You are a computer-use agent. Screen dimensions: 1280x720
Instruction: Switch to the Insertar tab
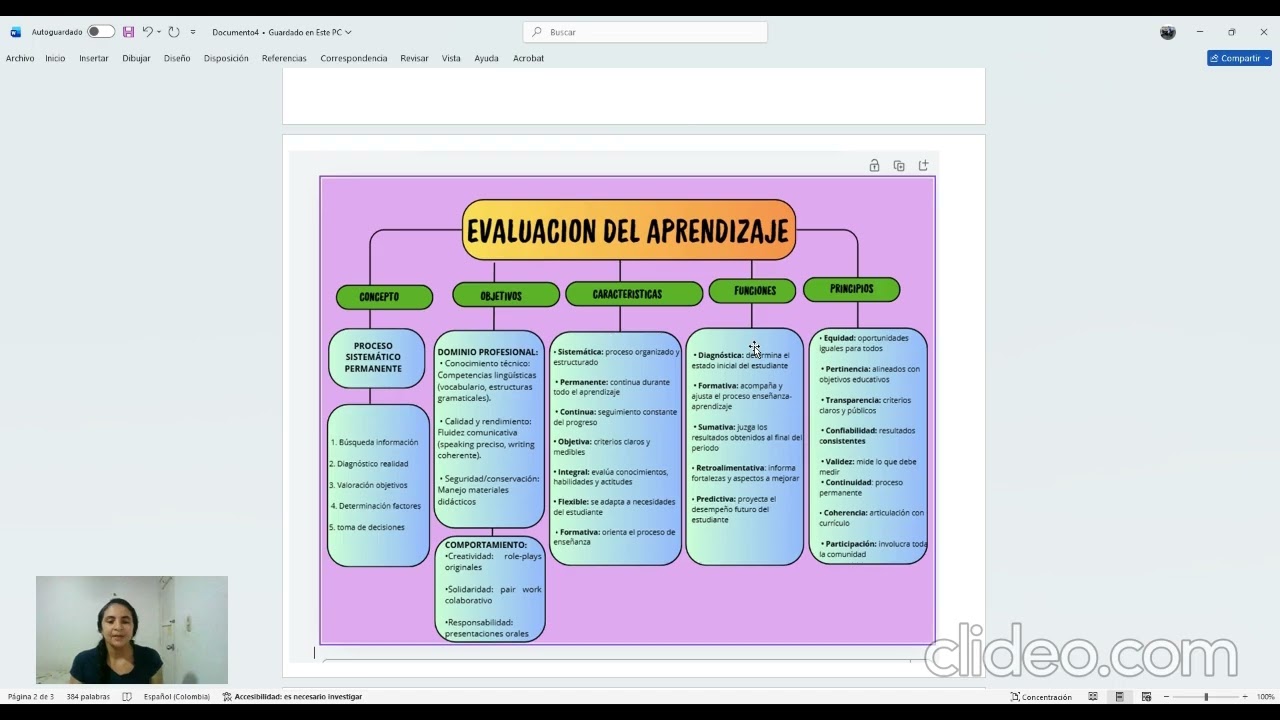click(x=94, y=58)
